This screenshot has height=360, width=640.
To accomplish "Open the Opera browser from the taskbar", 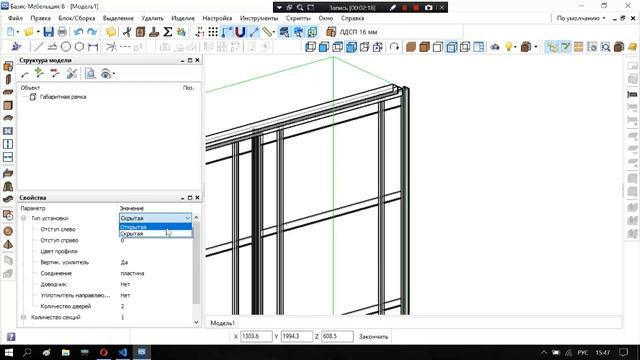I will tap(104, 352).
